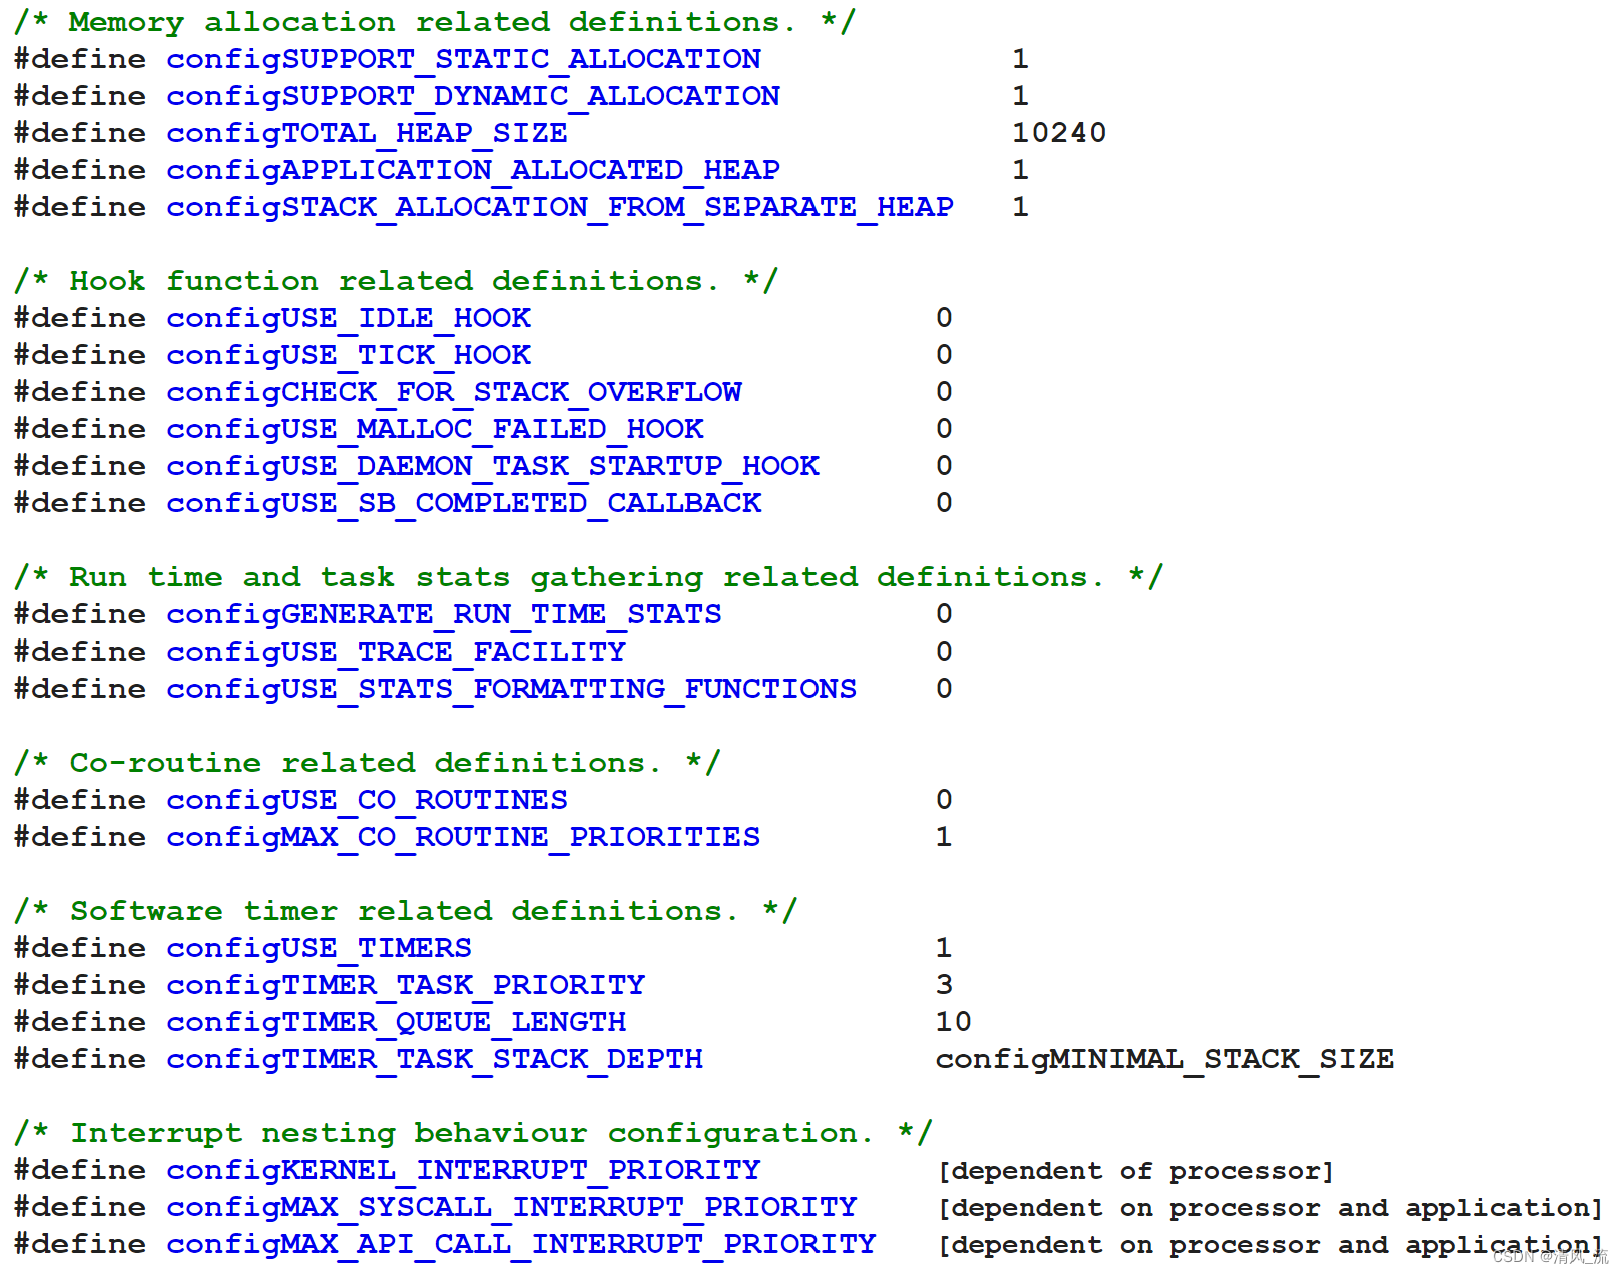This screenshot has width=1624, height=1274.
Task: Select the value 10240 next to configTOTAL_HEAP_SIZE
Action: click(1057, 132)
